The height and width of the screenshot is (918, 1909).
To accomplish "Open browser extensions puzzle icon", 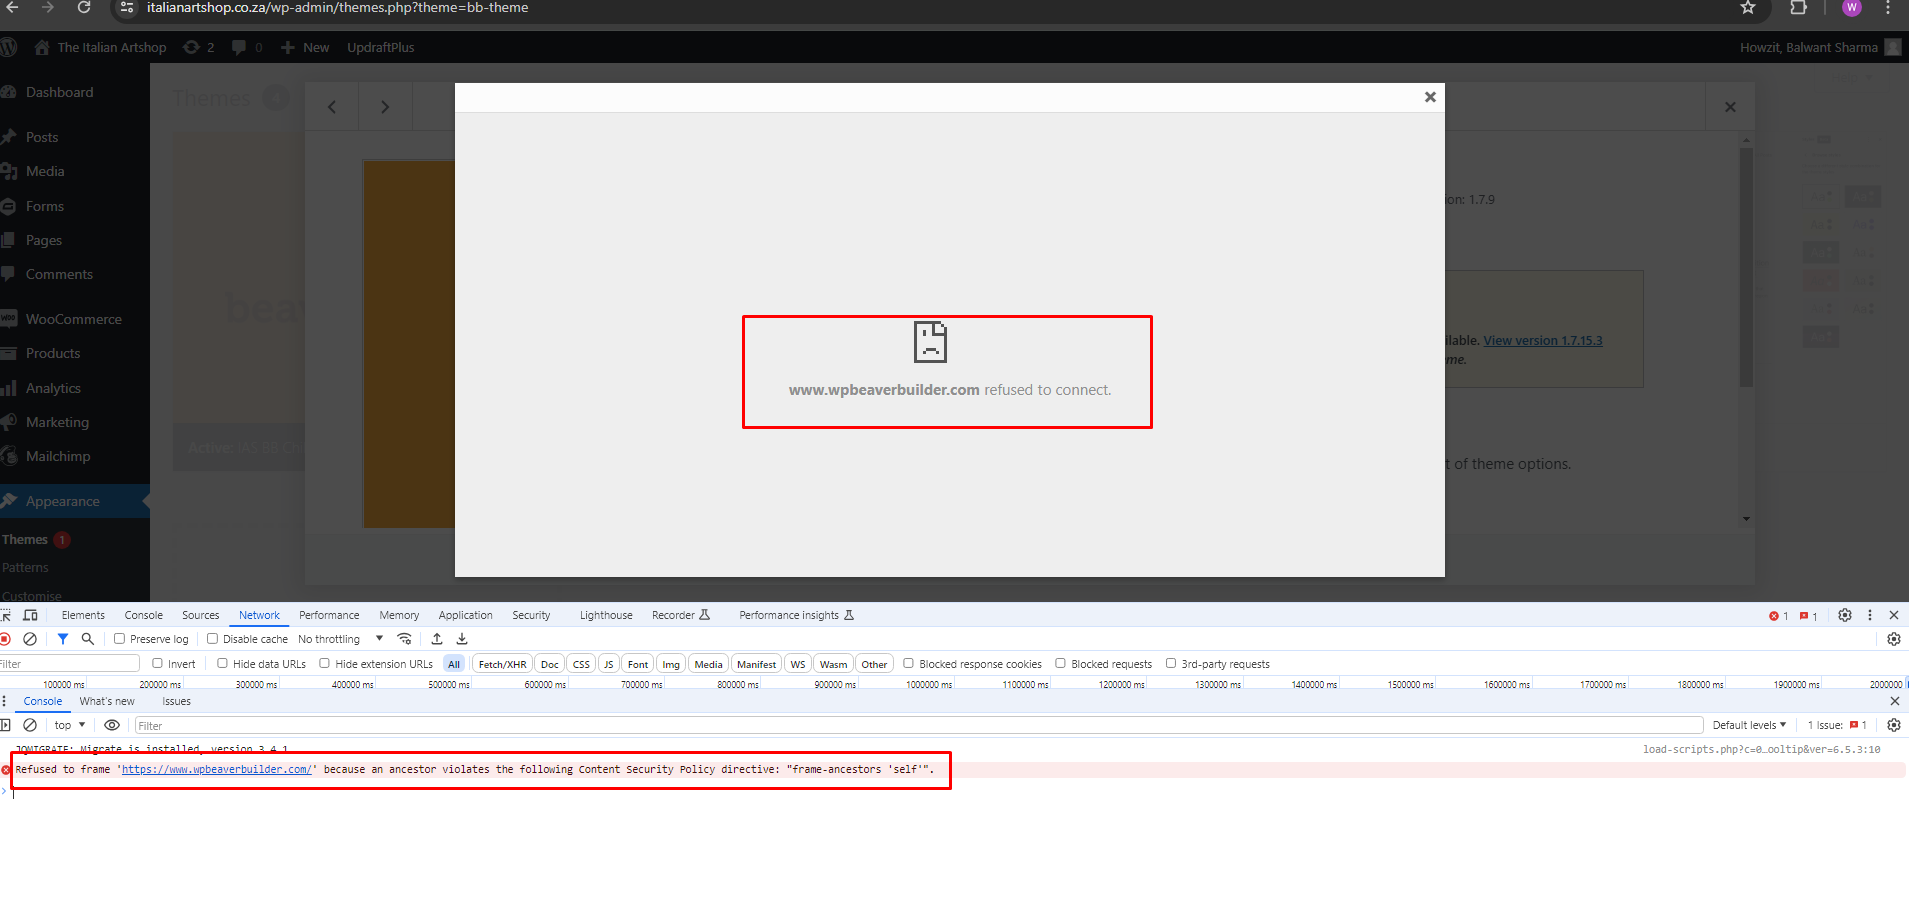I will click(x=1798, y=8).
